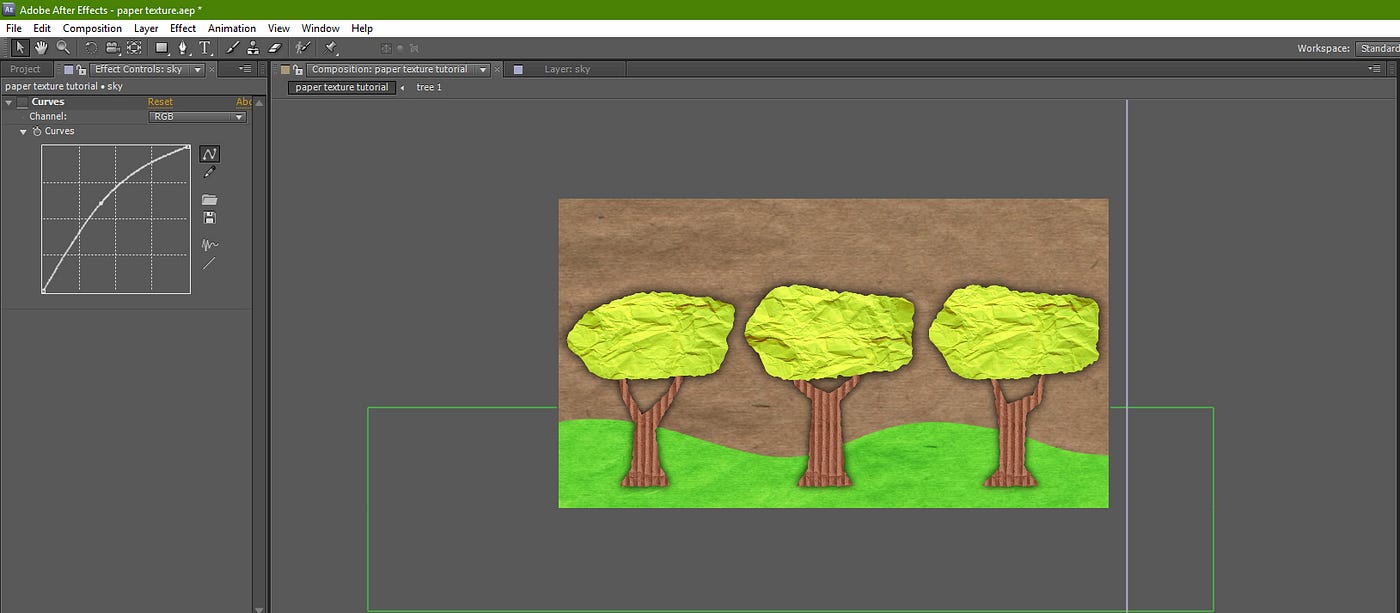Select the Zoom magnifier tool
The width and height of the screenshot is (1400, 613).
pos(63,48)
